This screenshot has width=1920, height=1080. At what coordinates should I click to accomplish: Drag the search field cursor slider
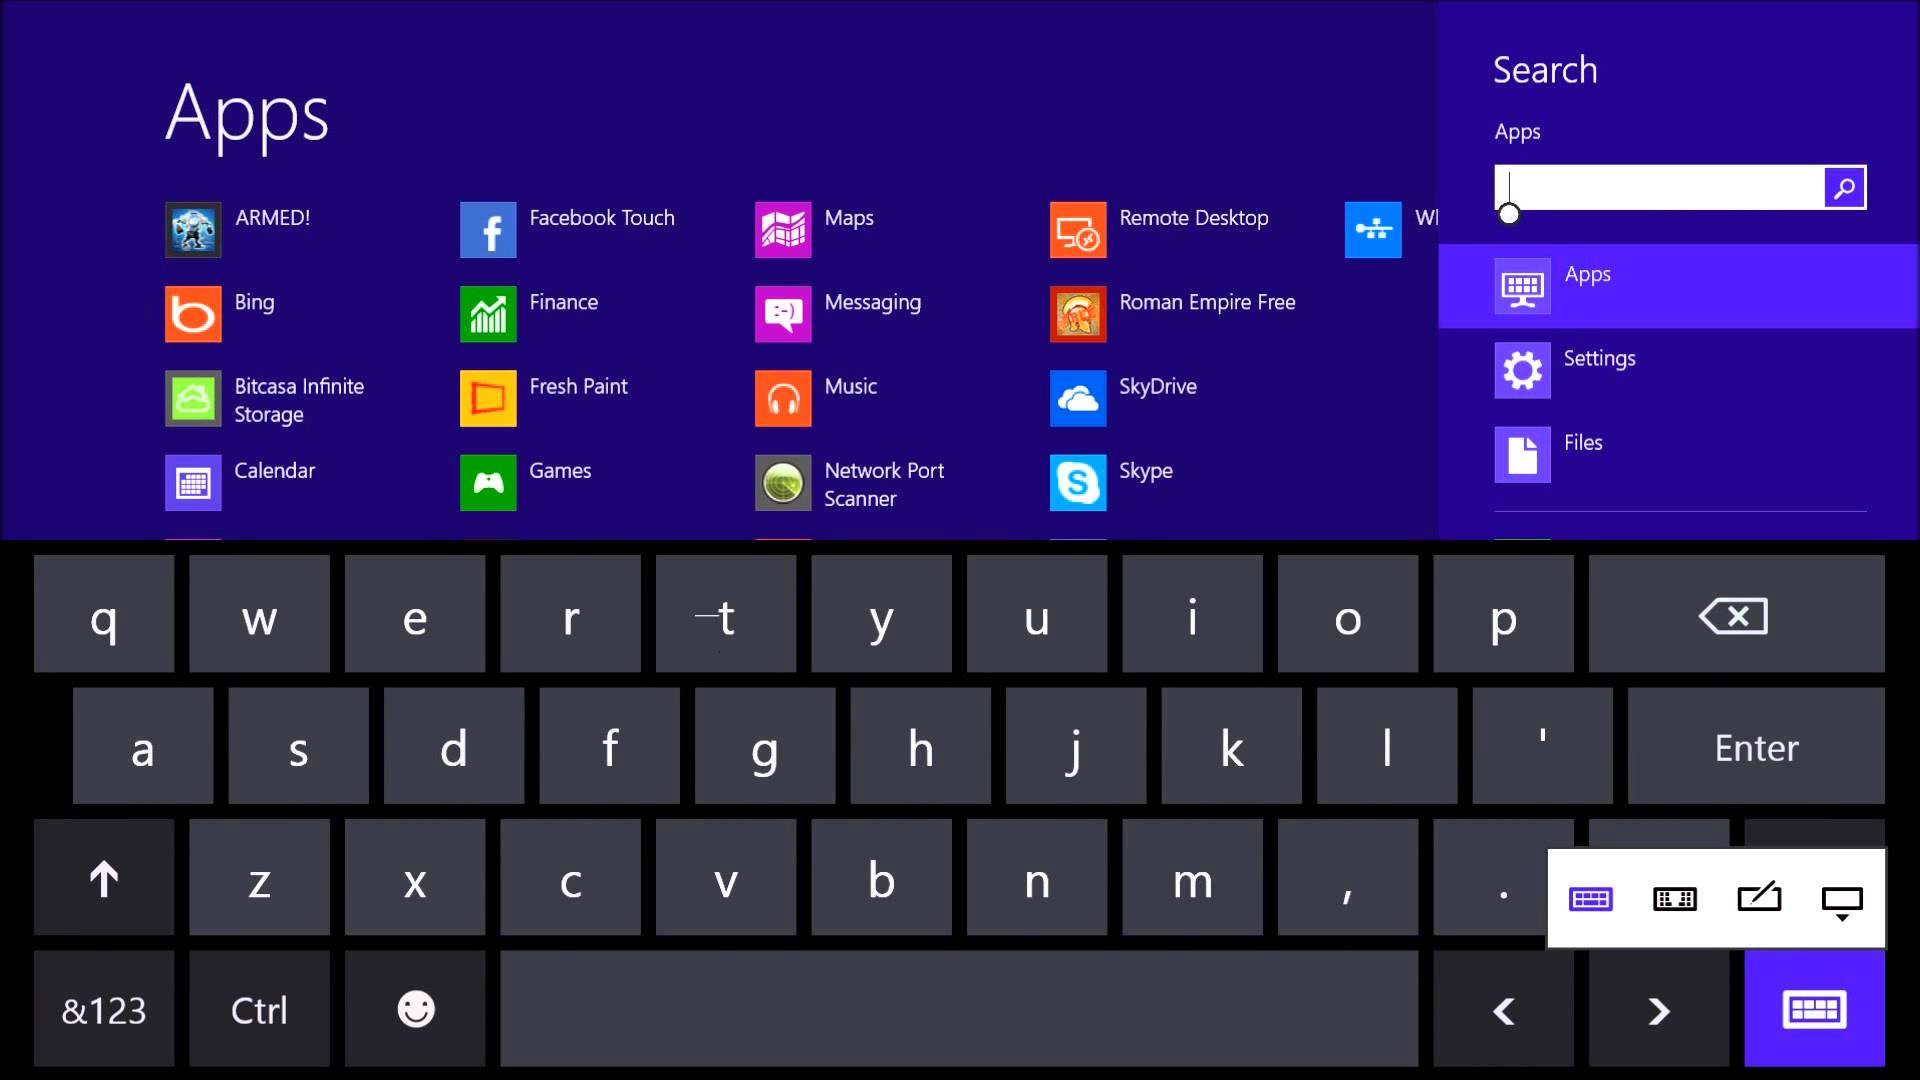(x=1510, y=214)
